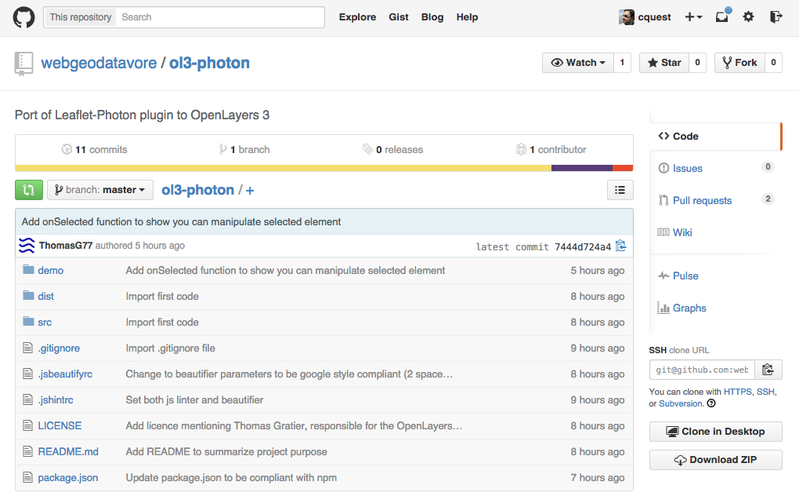Image resolution: width=799 pixels, height=496 pixels.
Task: Click the ThomasG77 author name
Action: tap(66, 245)
